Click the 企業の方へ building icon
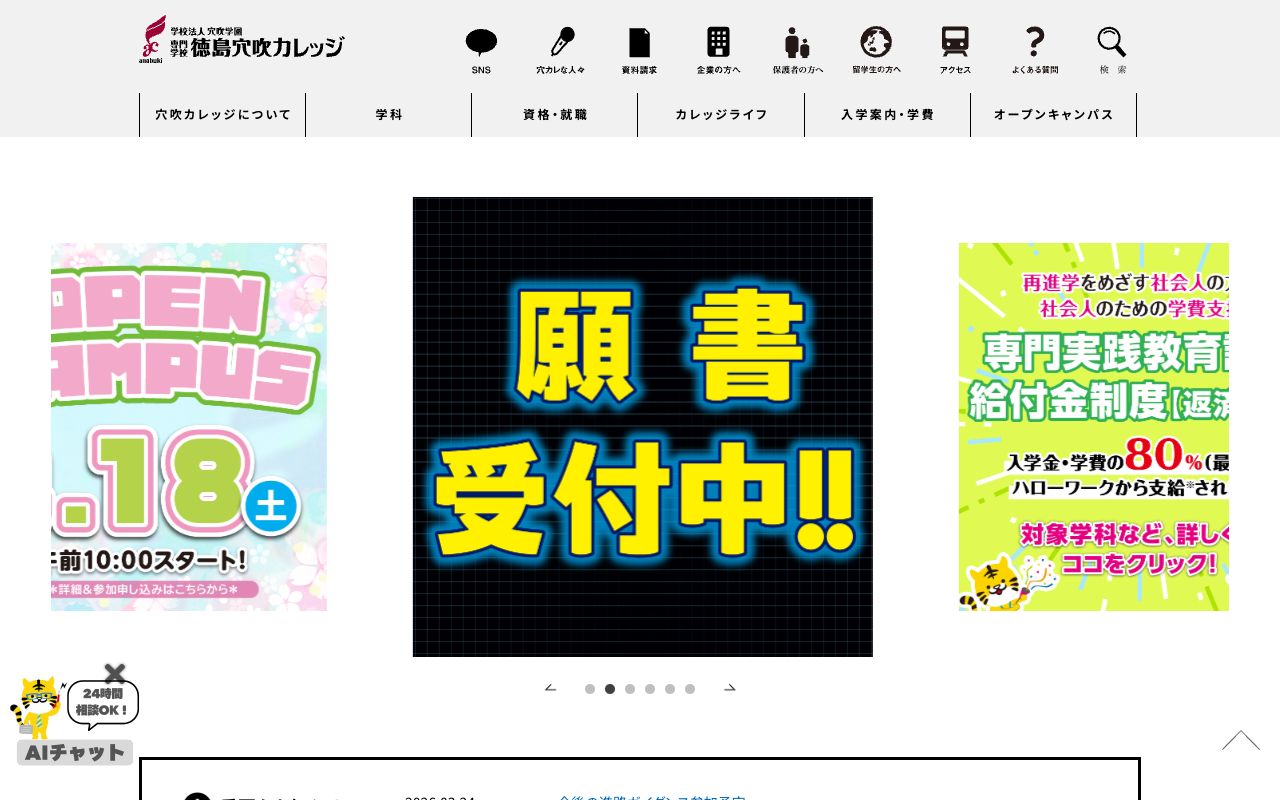 (718, 43)
